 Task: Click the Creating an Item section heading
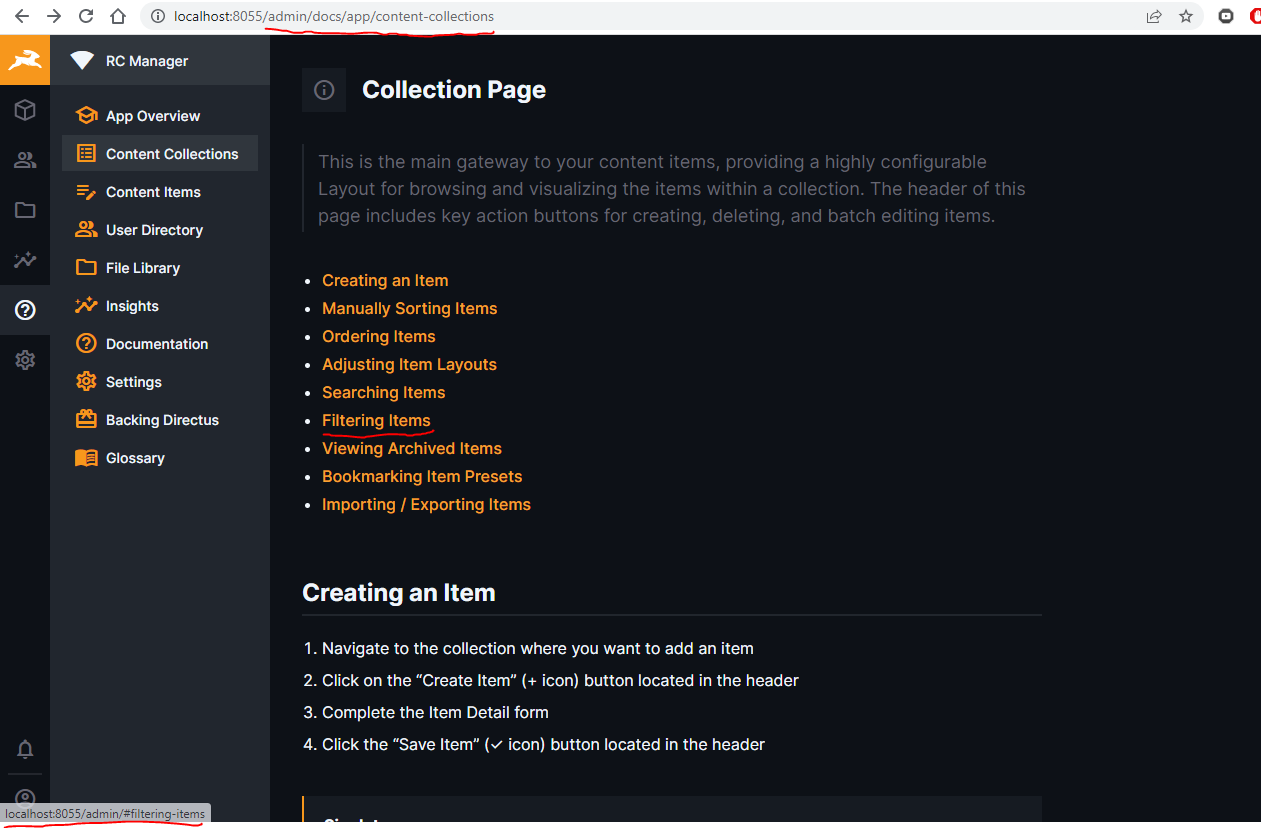pos(399,593)
